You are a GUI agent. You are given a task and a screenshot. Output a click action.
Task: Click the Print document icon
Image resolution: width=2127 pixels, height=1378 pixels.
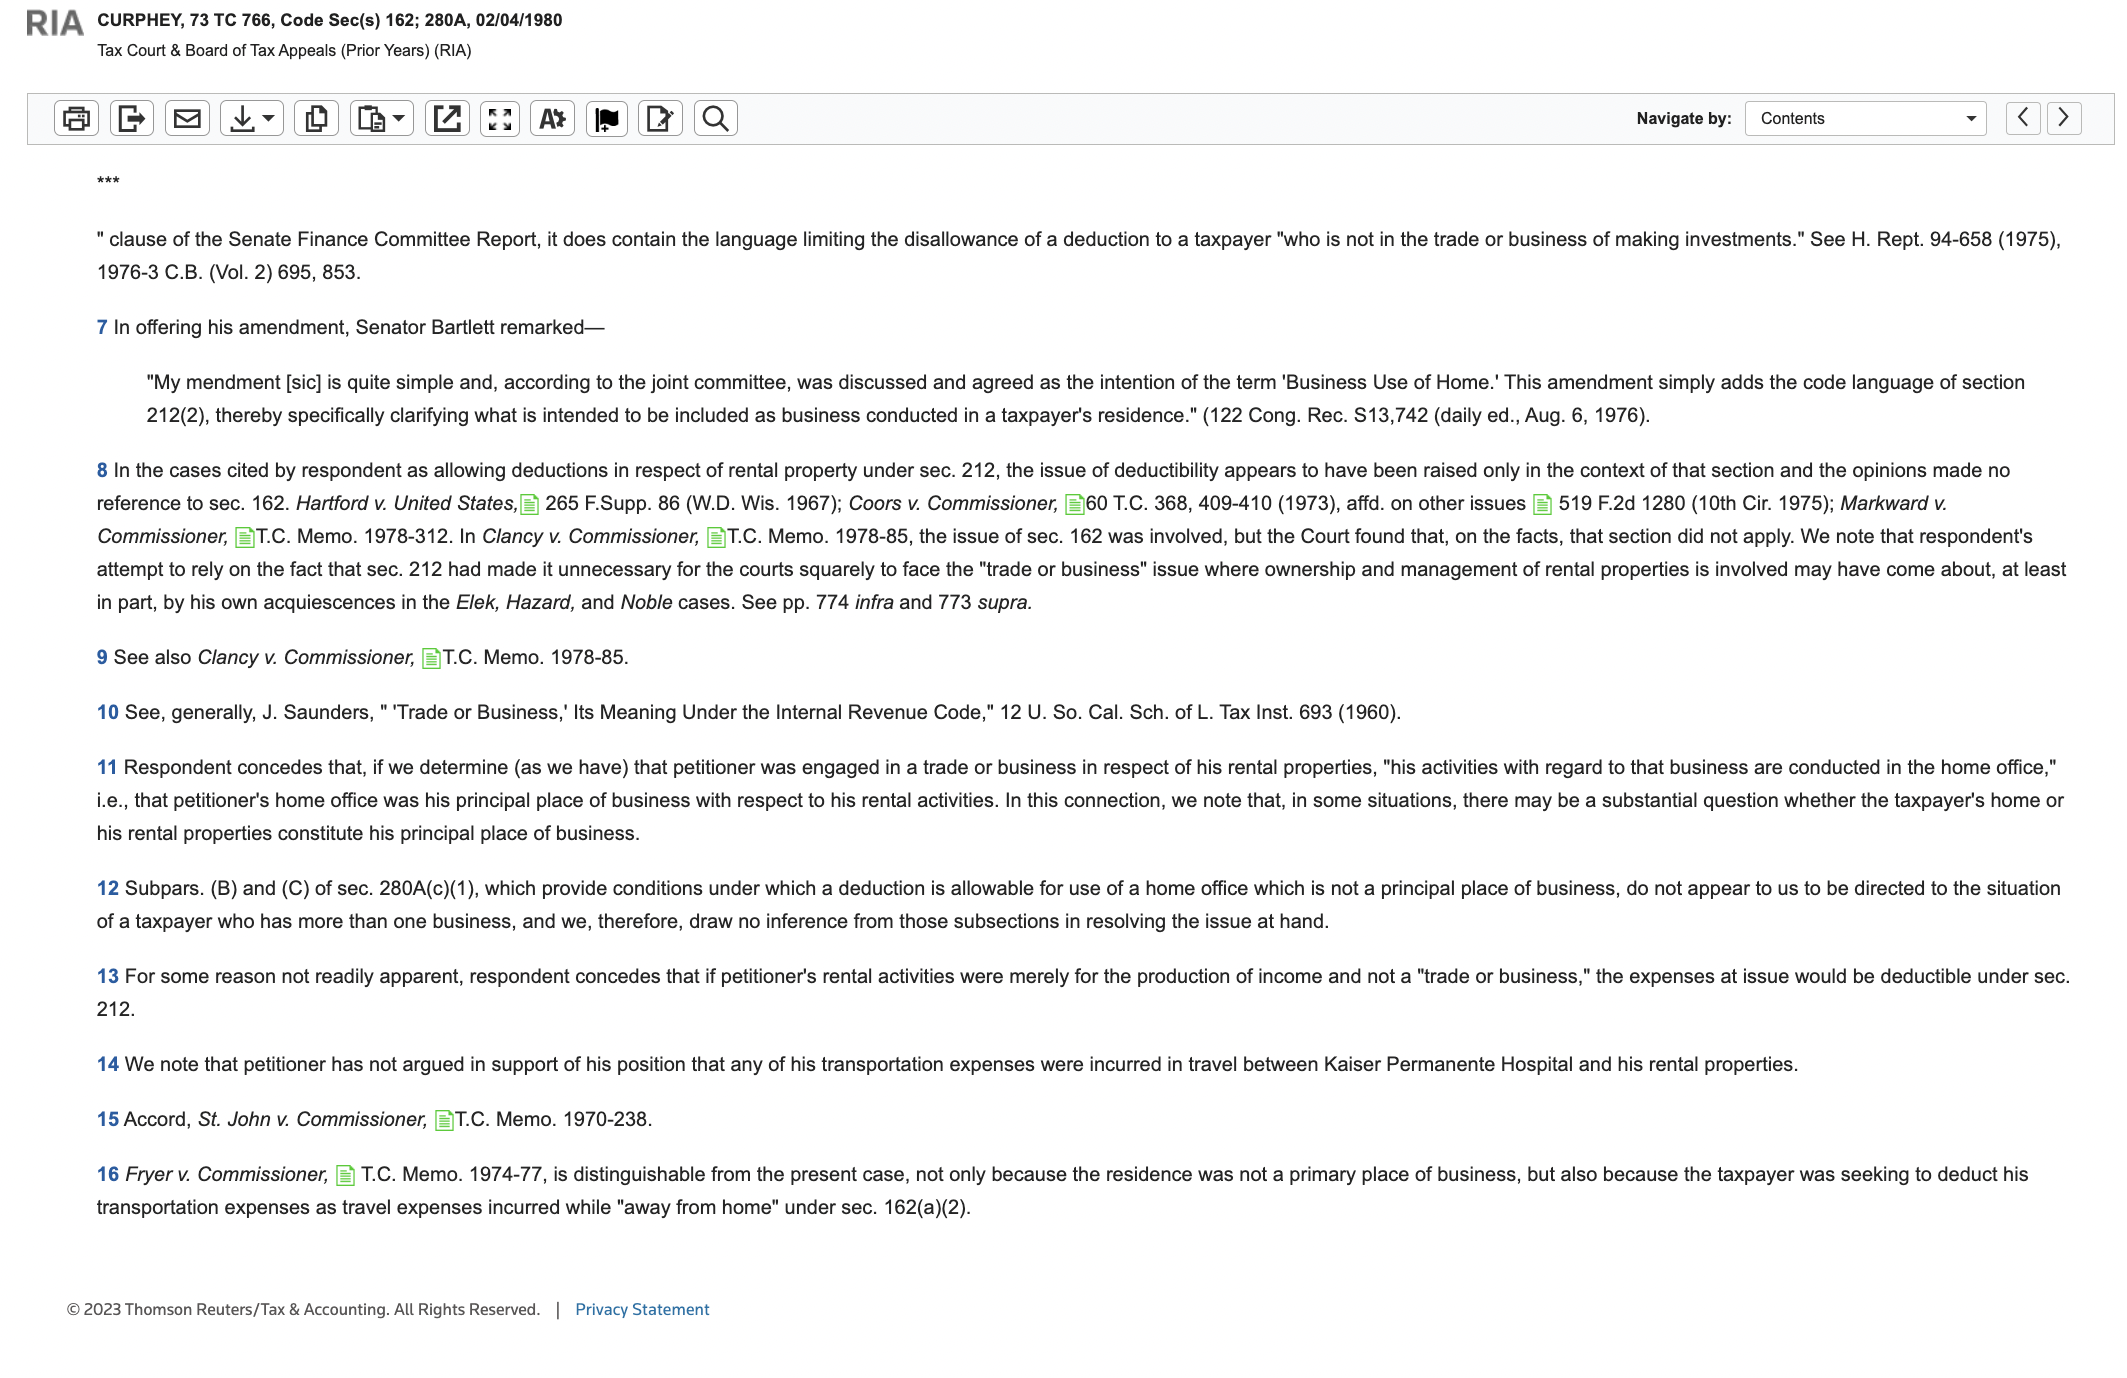76,119
